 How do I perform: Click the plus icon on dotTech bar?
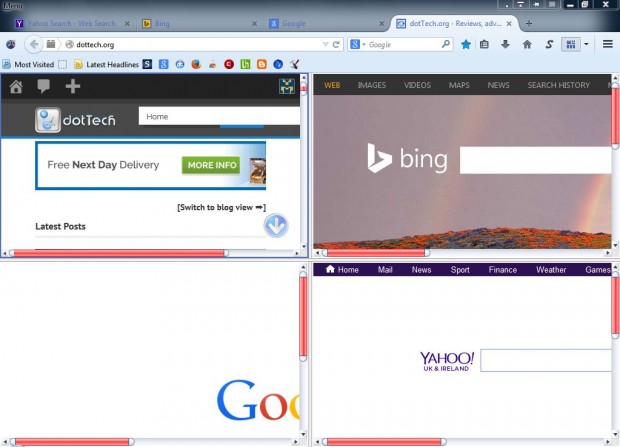[x=73, y=86]
